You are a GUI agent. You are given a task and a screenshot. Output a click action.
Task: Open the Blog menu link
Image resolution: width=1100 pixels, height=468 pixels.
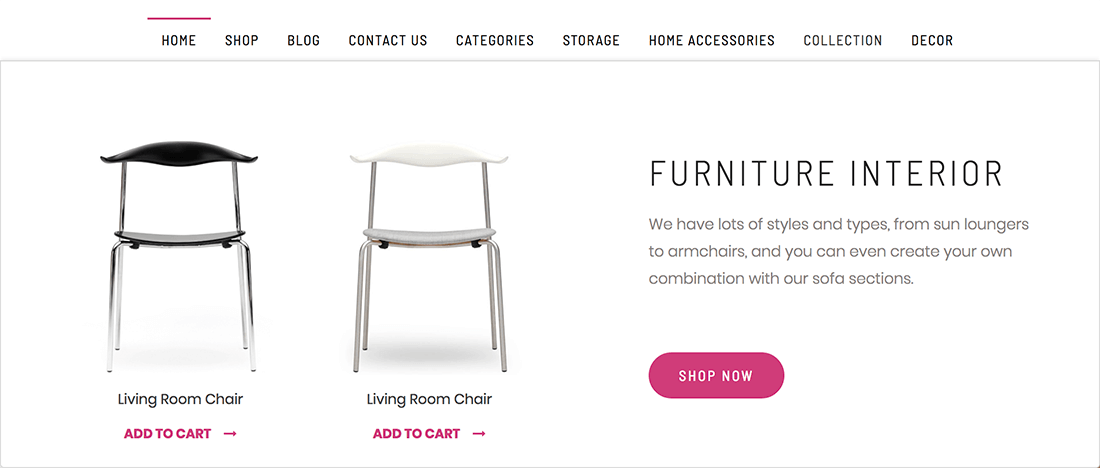point(303,41)
